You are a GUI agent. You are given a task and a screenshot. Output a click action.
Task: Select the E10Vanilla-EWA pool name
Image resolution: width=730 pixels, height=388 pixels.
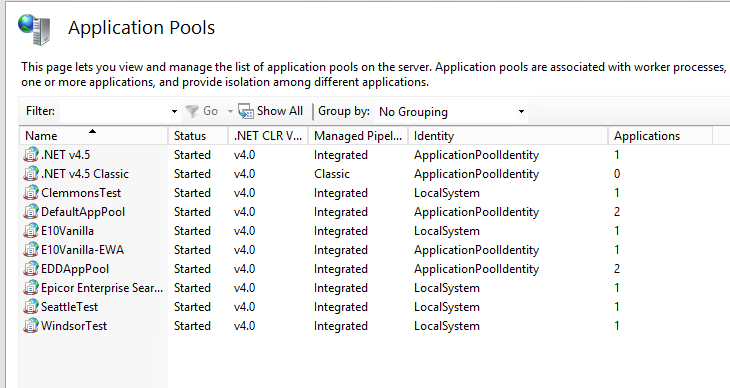(82, 250)
